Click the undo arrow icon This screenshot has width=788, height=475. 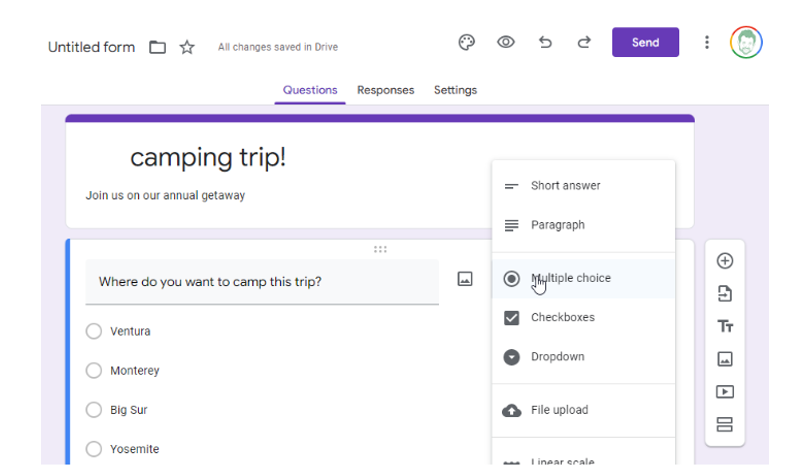545,42
